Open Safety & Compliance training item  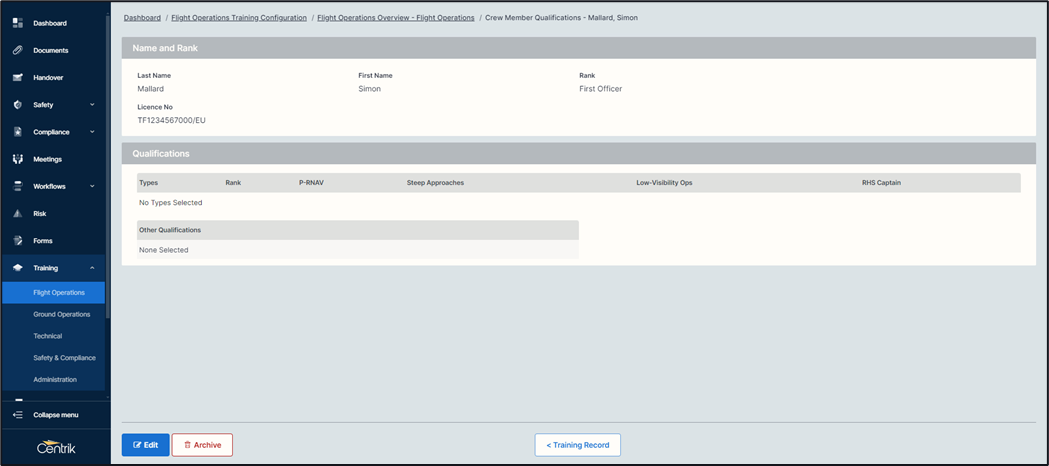[64, 358]
